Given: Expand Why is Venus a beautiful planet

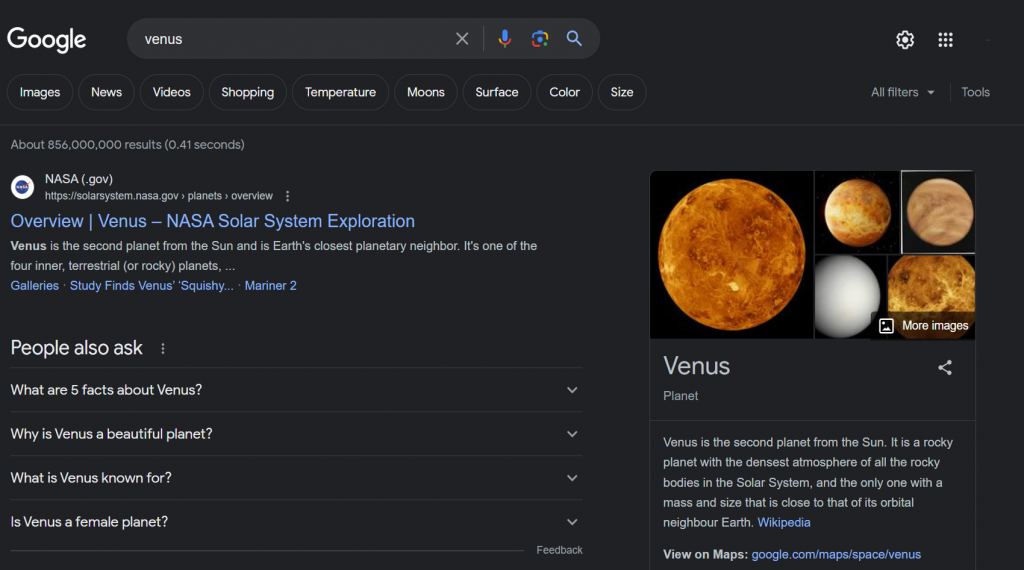Looking at the screenshot, I should click(x=296, y=434).
